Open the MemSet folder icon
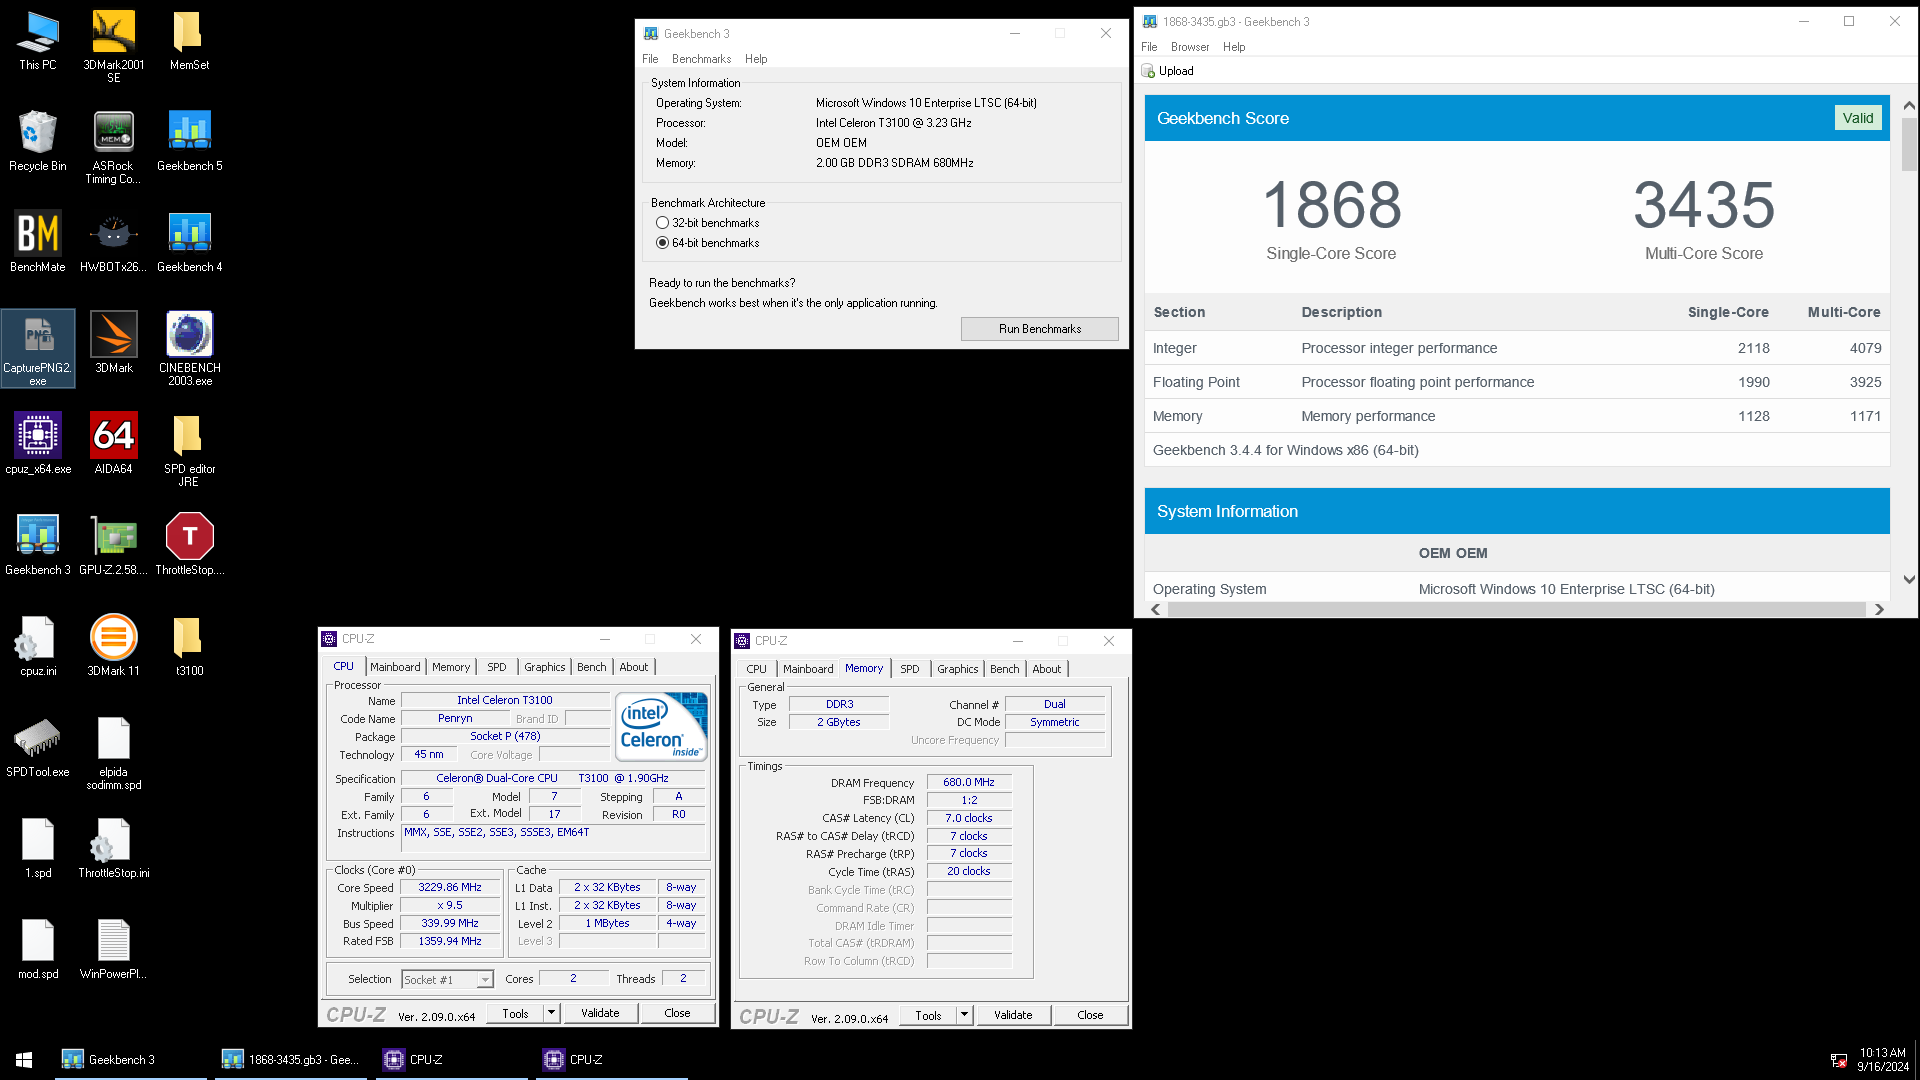This screenshot has width=1920, height=1080. point(189,40)
